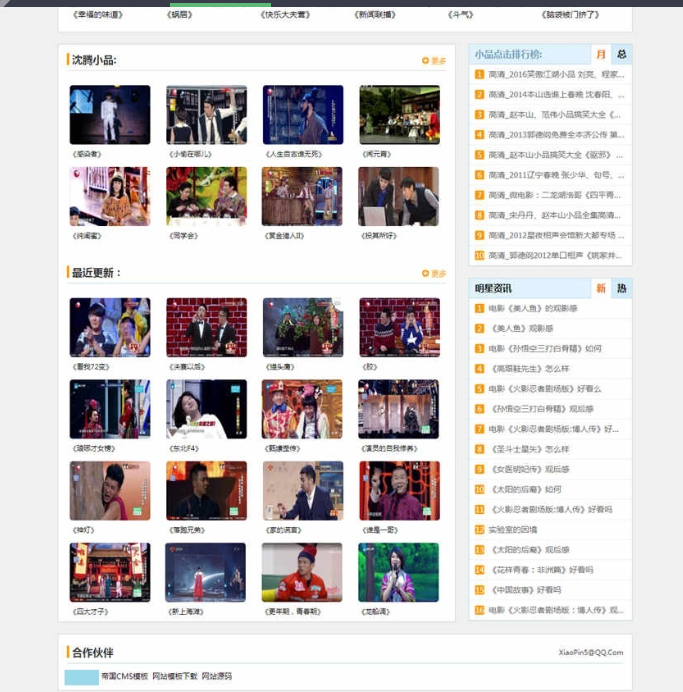The height and width of the screenshot is (692, 683).
Task: Select the 新 tab in 明星资讯
Action: pos(601,288)
